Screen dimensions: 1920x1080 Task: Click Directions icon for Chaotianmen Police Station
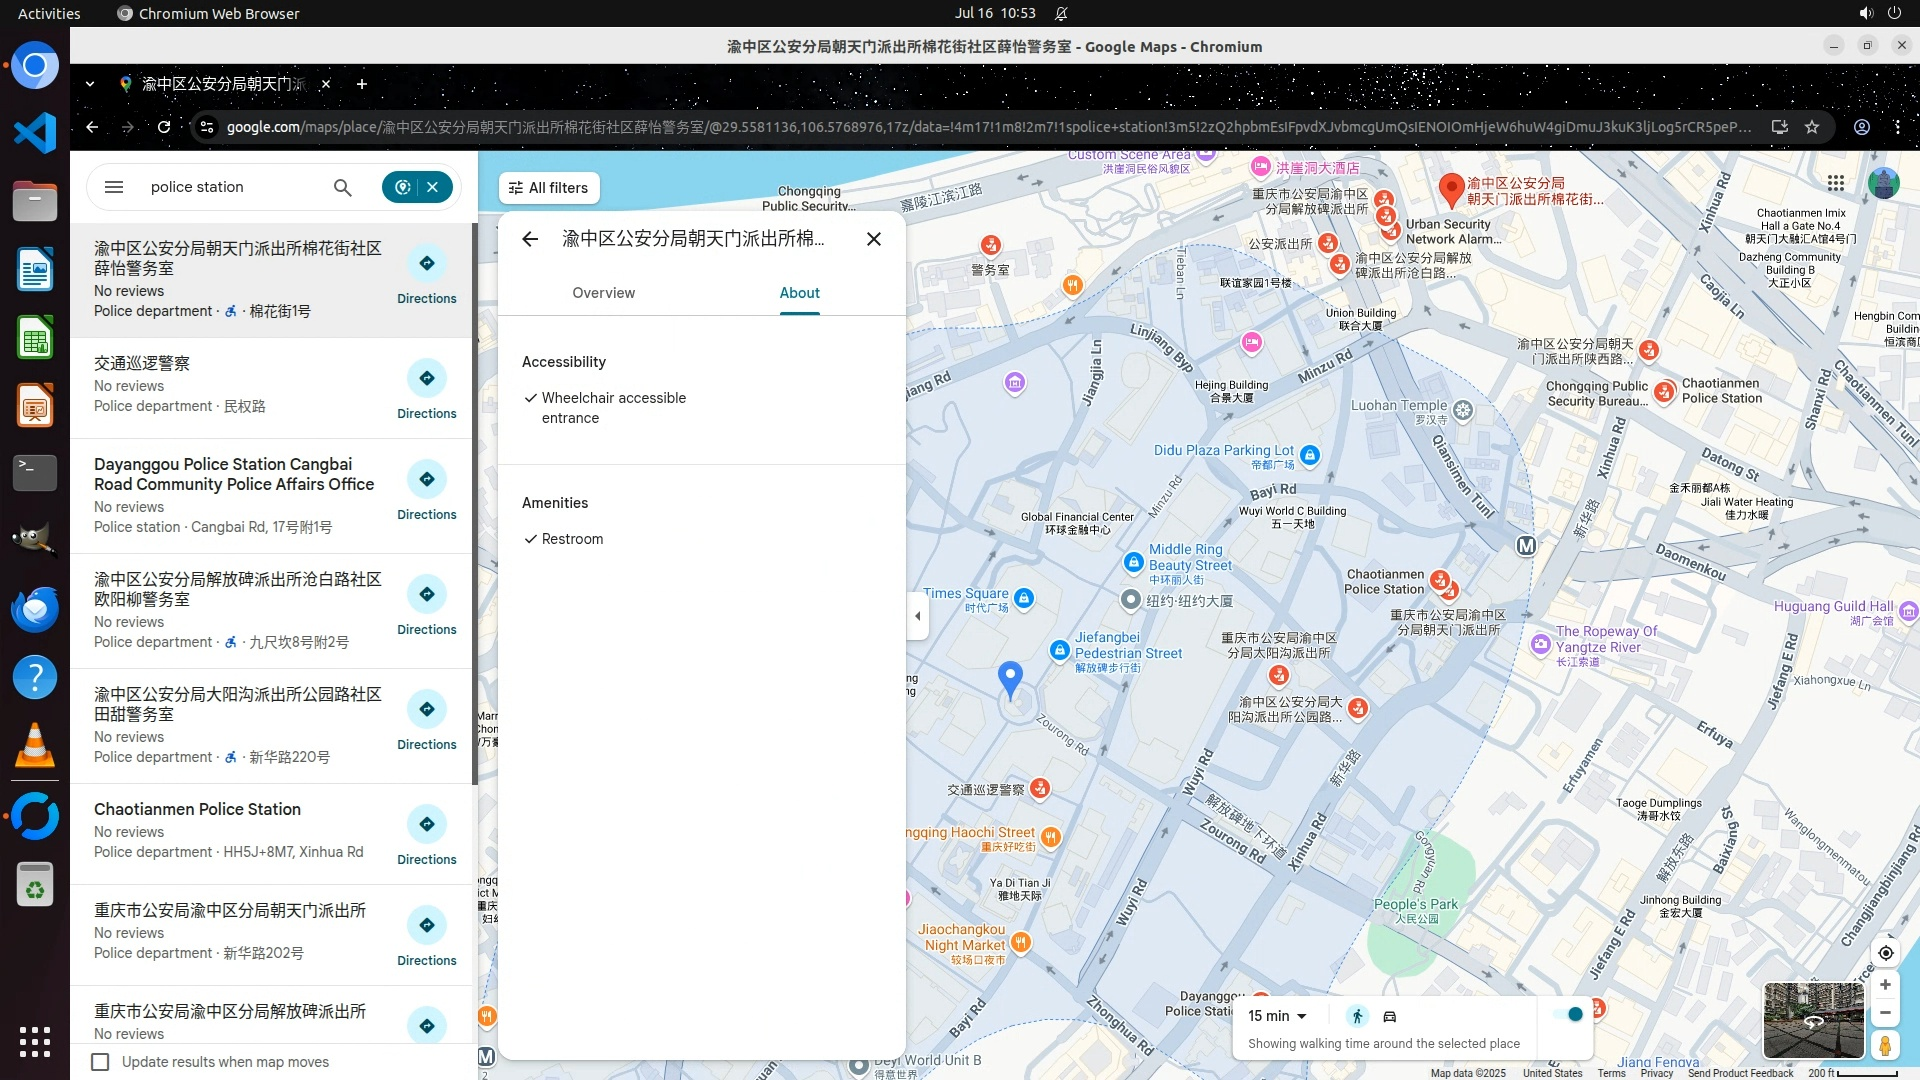pos(426,824)
